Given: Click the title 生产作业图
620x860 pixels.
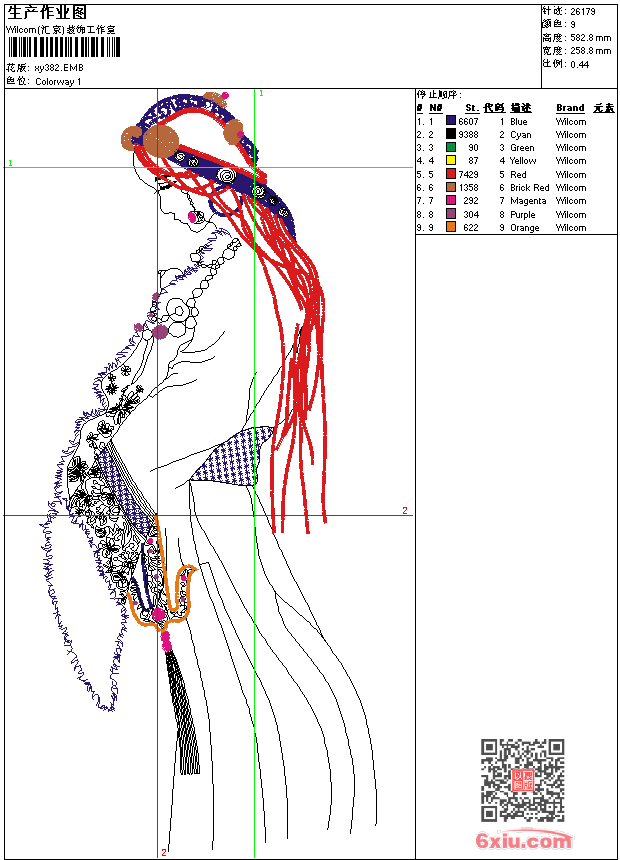Looking at the screenshot, I should 47,13.
